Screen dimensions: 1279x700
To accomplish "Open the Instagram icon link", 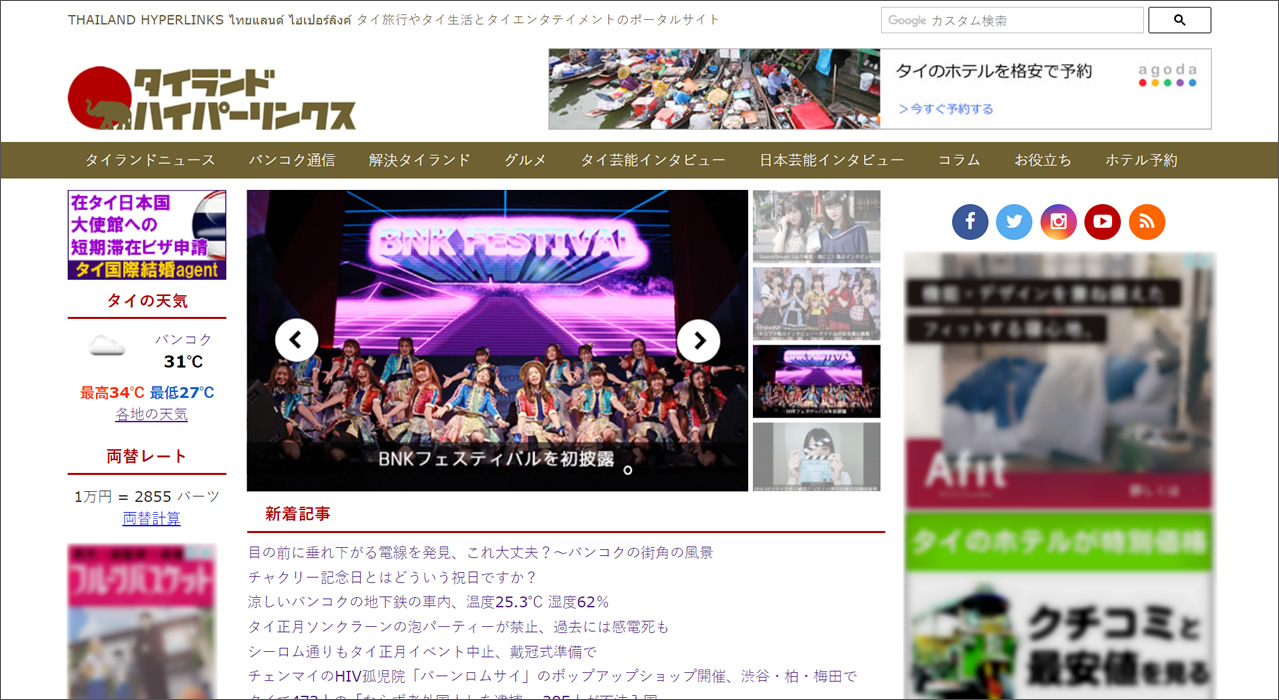I will [x=1058, y=222].
